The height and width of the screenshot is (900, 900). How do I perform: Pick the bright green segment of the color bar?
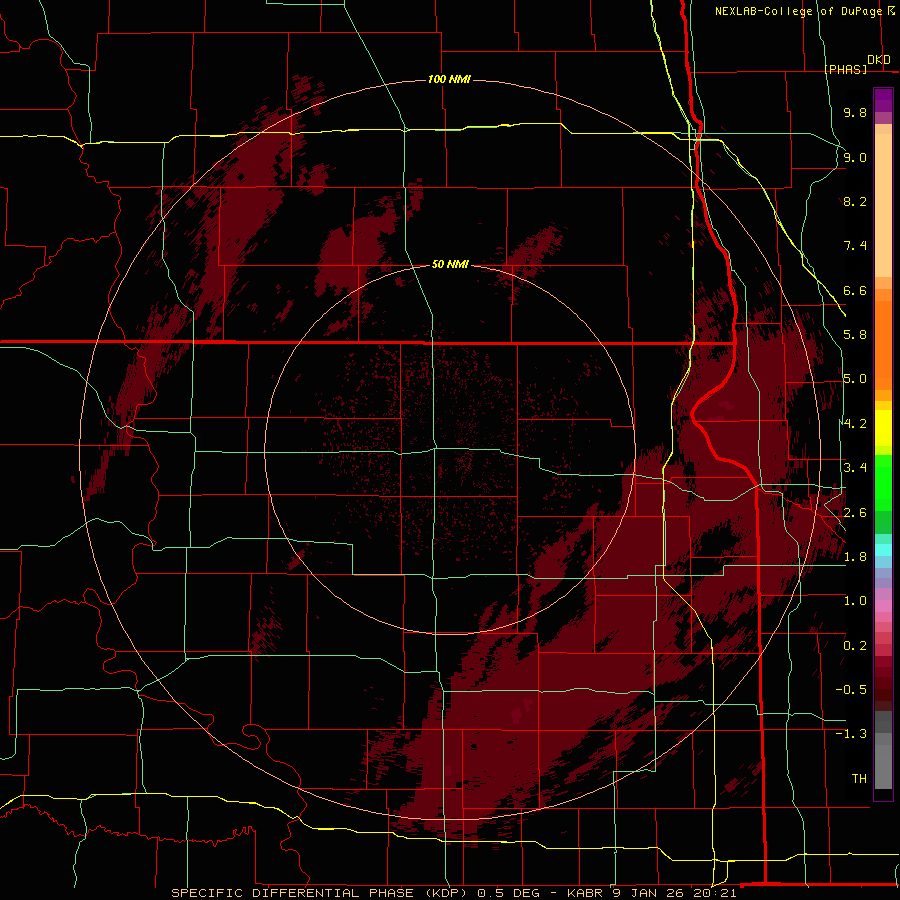(x=883, y=483)
